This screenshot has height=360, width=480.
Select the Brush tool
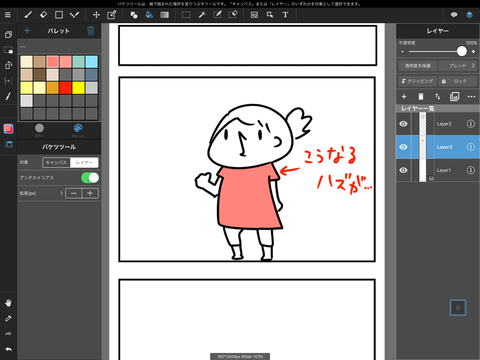point(28,15)
